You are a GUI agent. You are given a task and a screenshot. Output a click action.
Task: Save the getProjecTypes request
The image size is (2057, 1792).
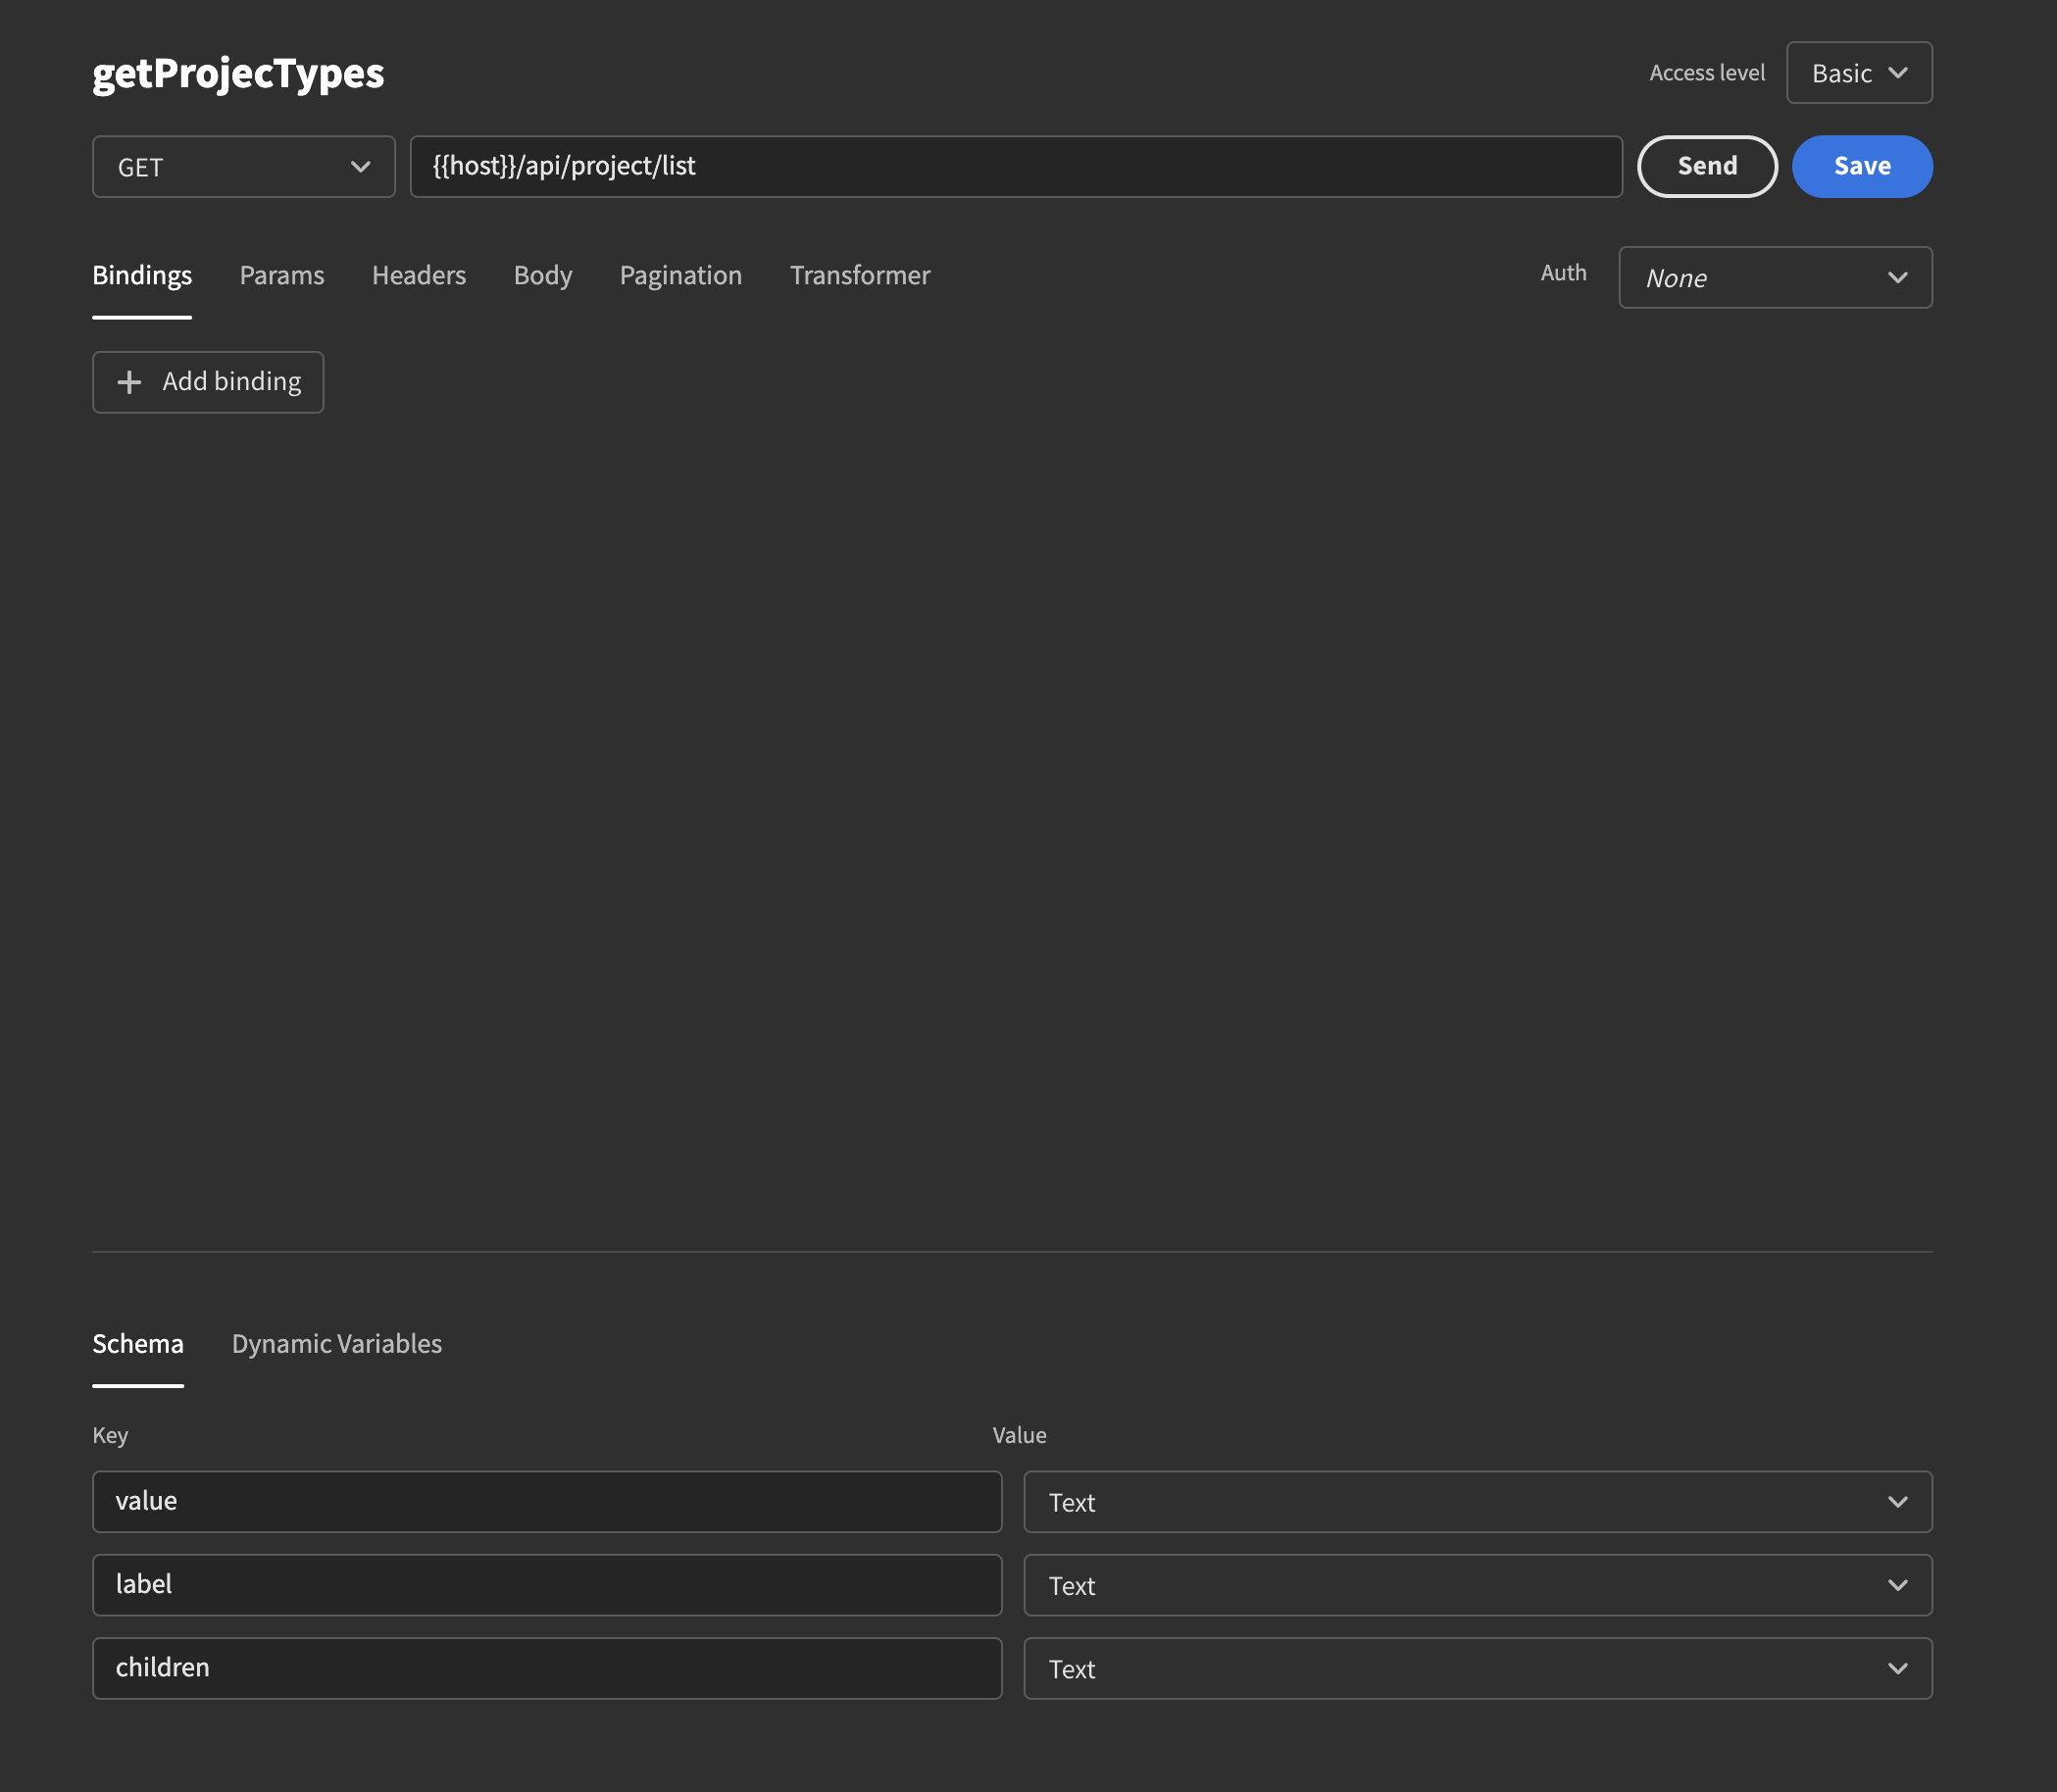coord(1861,166)
